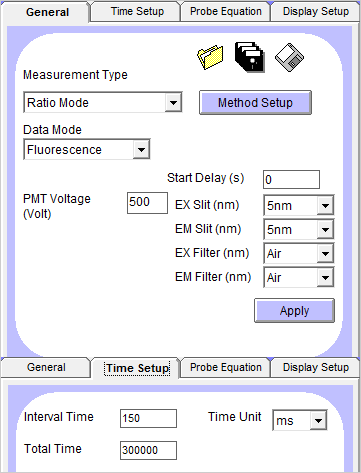
Task: Click the Start Delay (s) label
Action: (x=206, y=178)
